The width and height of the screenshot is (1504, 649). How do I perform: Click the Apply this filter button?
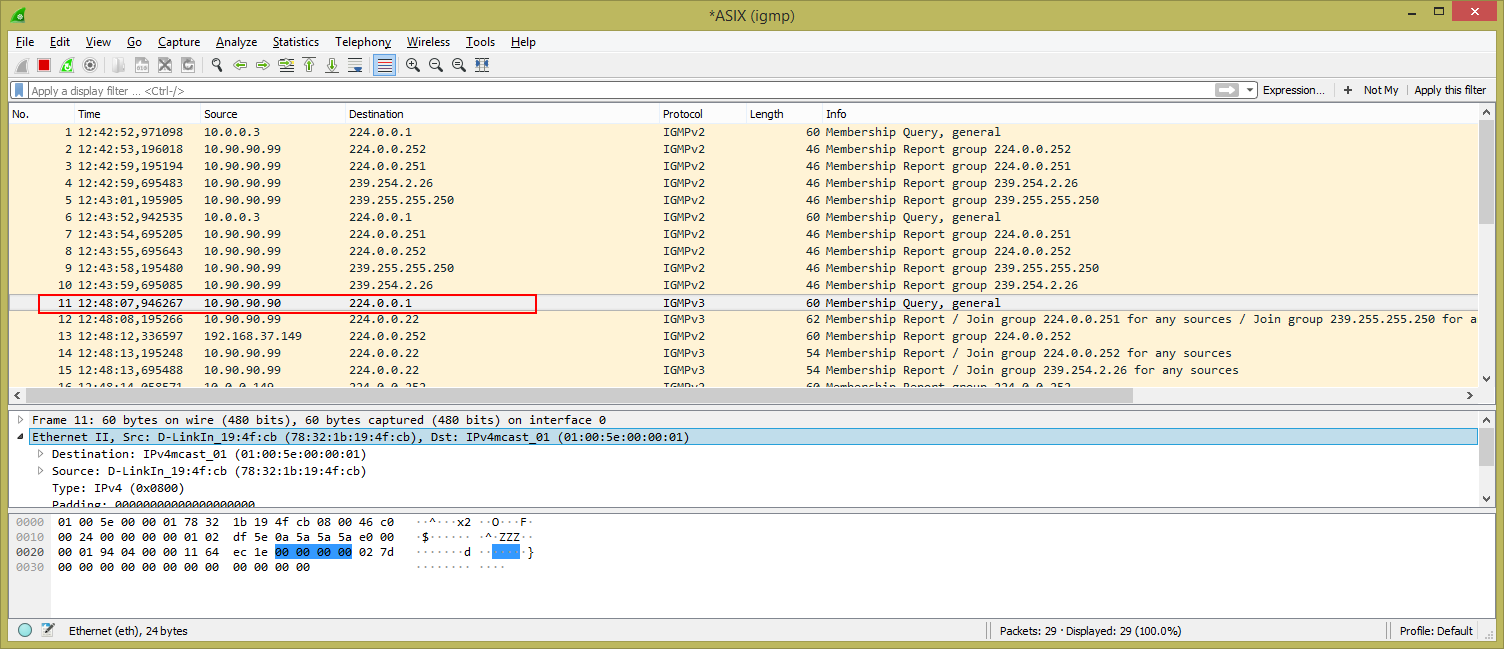[x=1449, y=90]
